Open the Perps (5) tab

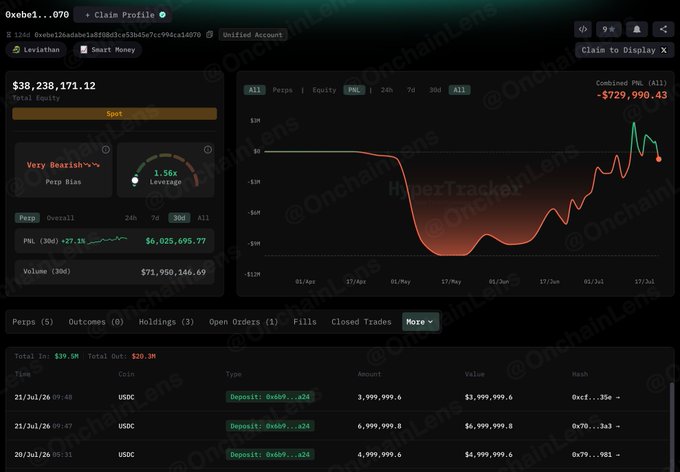[x=33, y=322]
